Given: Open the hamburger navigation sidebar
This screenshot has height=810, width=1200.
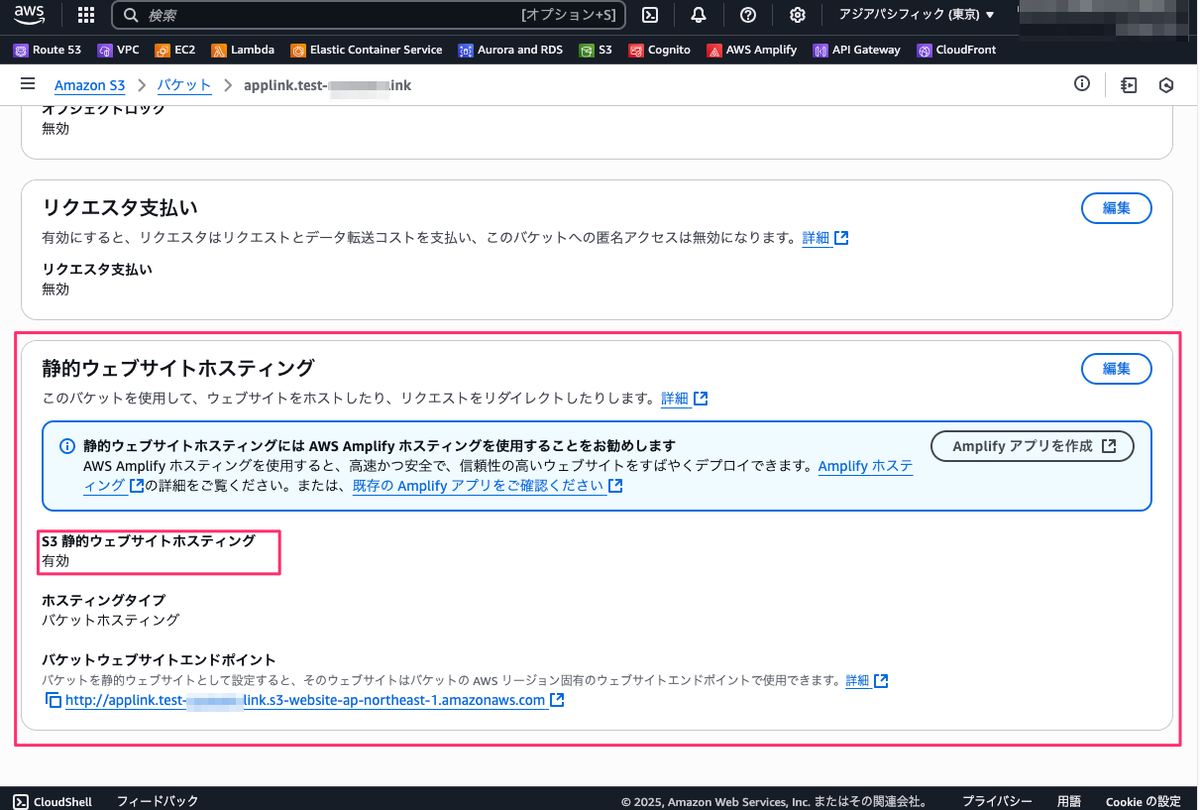Looking at the screenshot, I should (27, 84).
